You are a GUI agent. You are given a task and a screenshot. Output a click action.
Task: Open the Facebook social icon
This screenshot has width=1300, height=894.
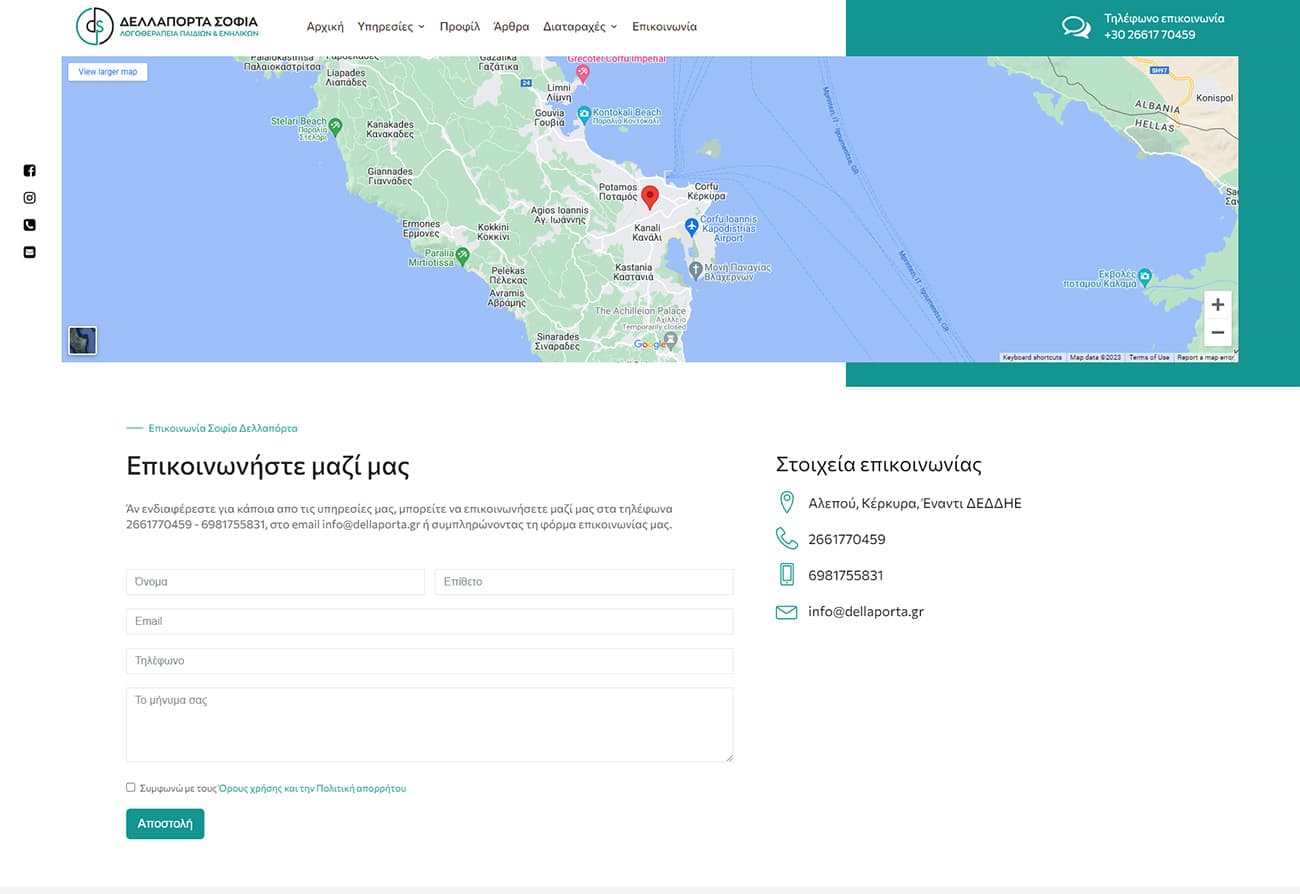[x=29, y=171]
